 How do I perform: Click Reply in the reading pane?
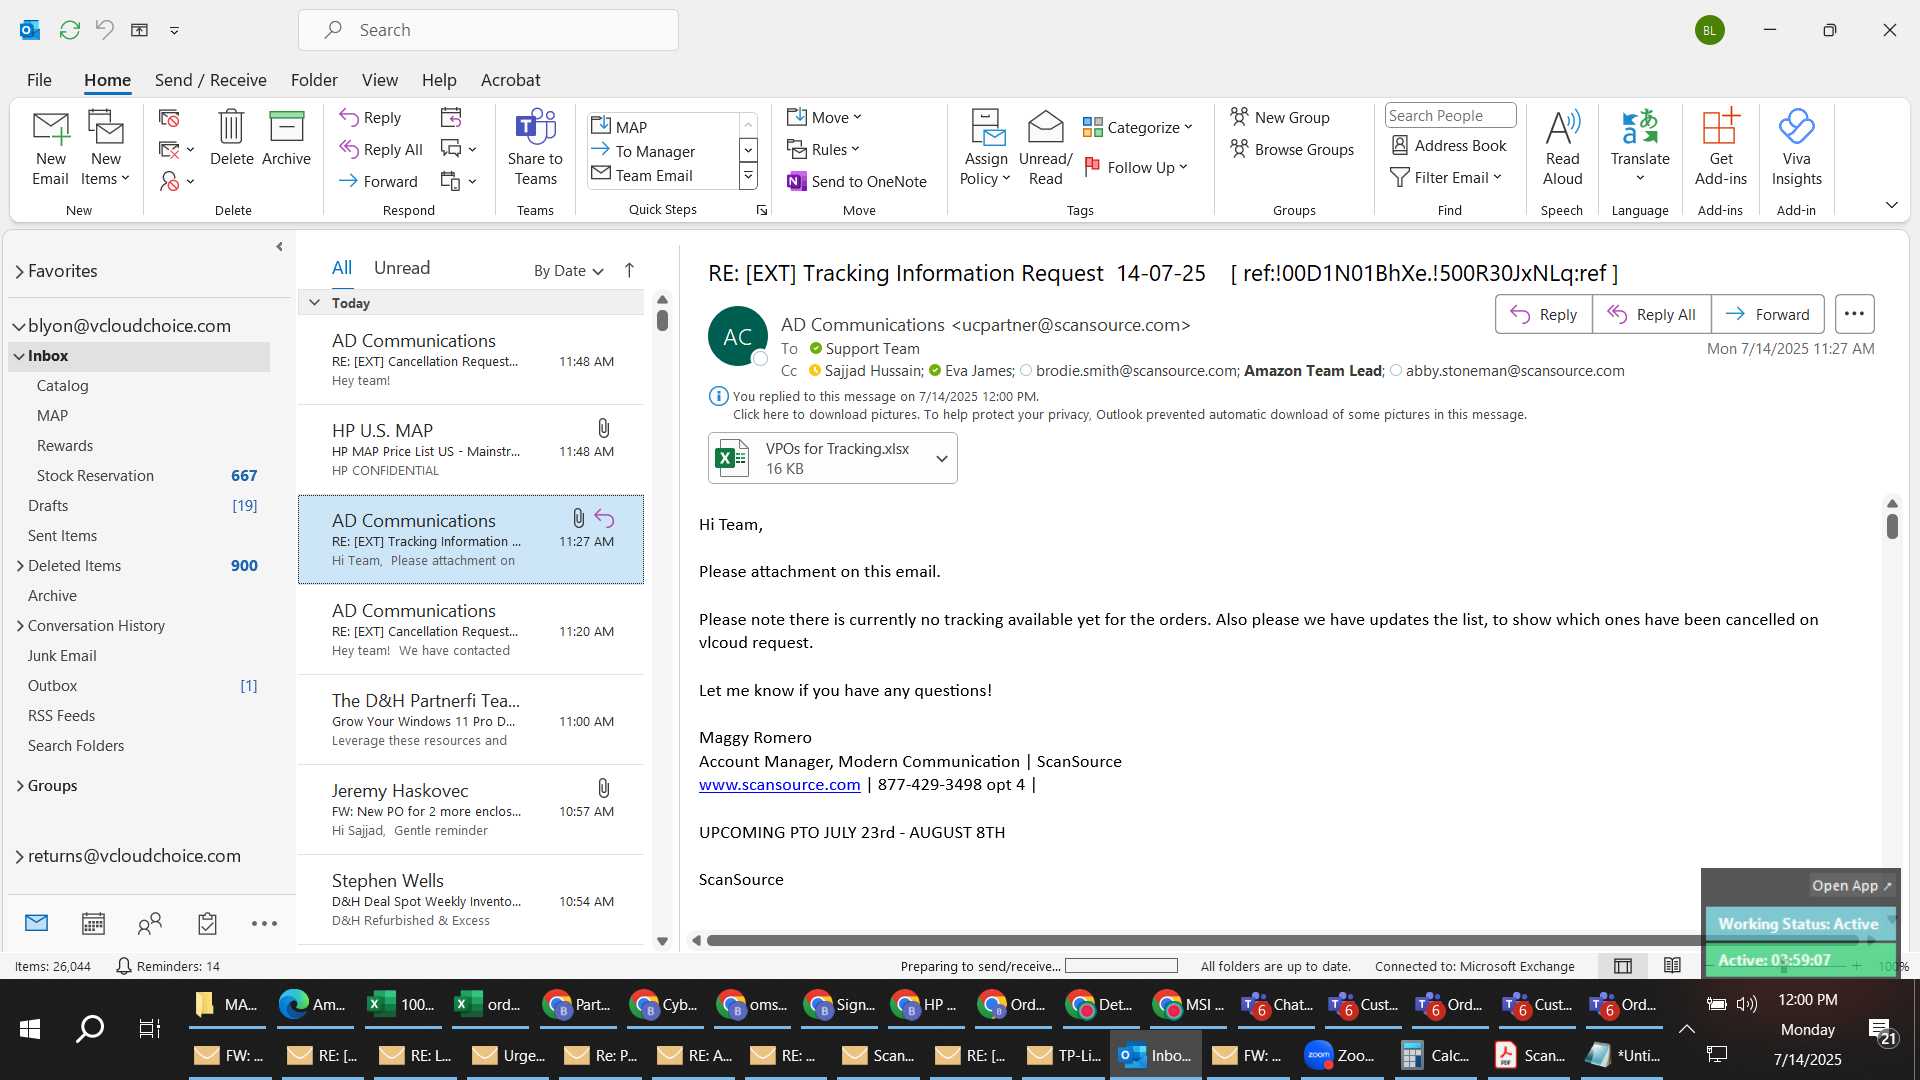[1543, 314]
